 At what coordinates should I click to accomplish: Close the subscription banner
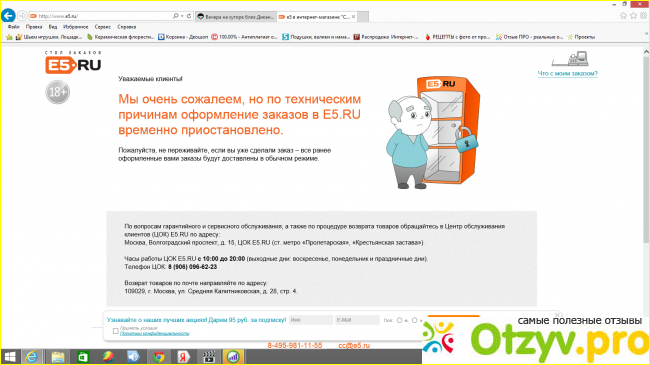[558, 315]
